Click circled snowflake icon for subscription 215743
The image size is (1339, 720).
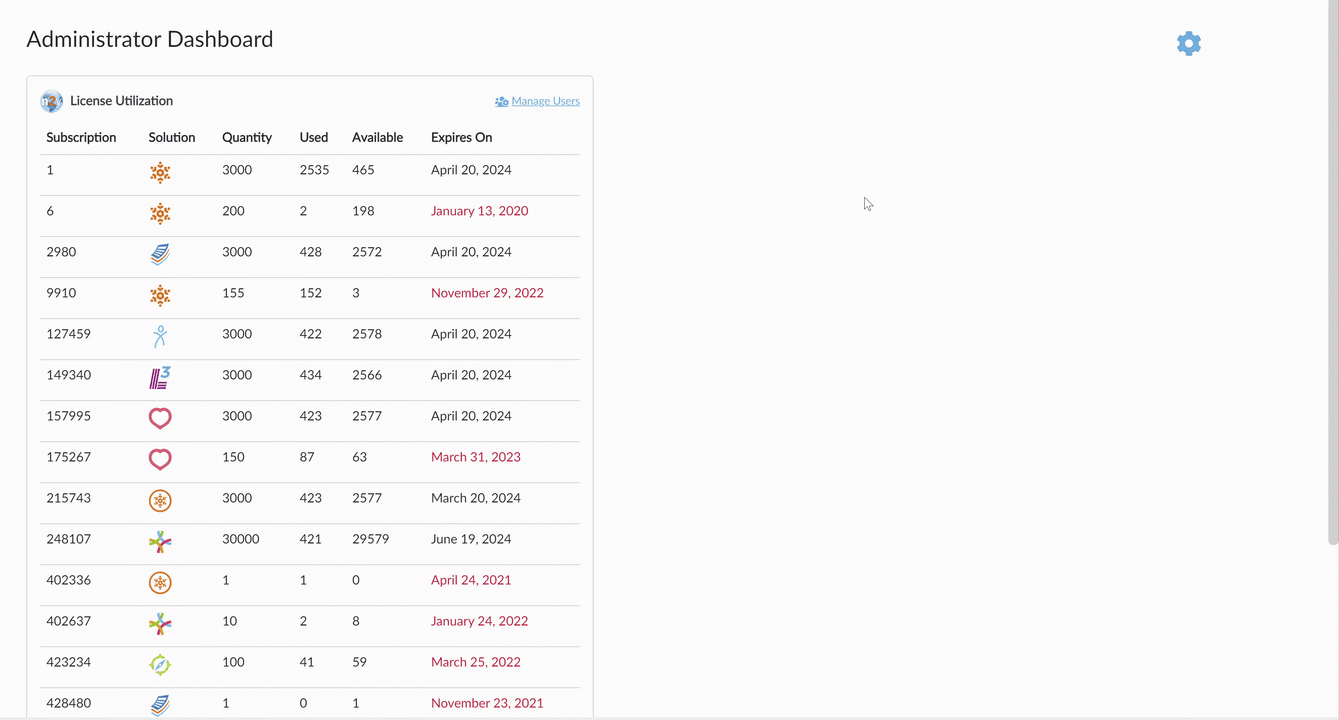point(160,500)
